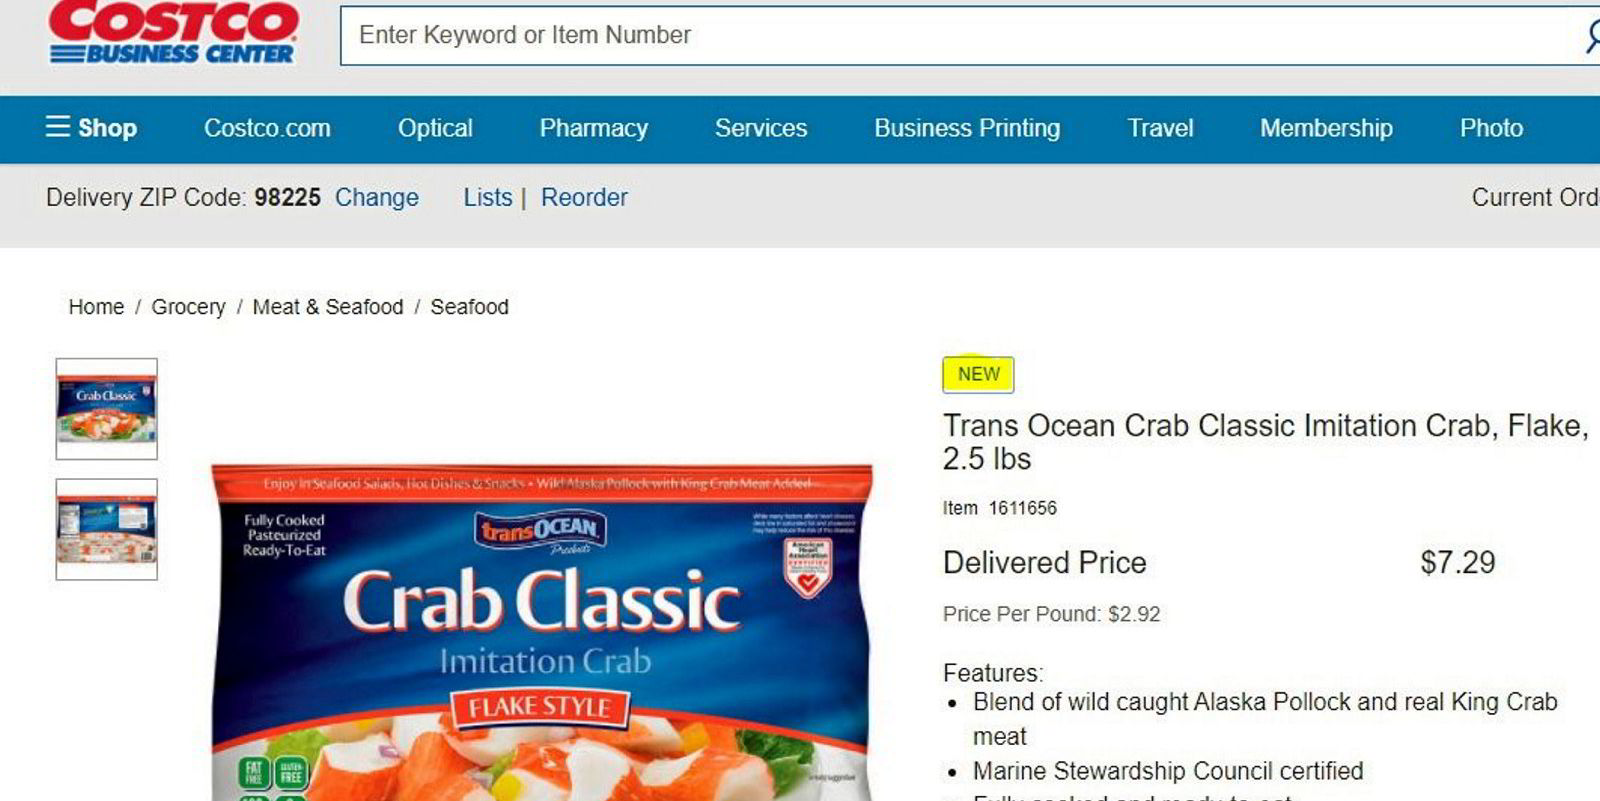Open the Membership menu
Viewport: 1600px width, 801px height.
pyautogui.click(x=1326, y=128)
